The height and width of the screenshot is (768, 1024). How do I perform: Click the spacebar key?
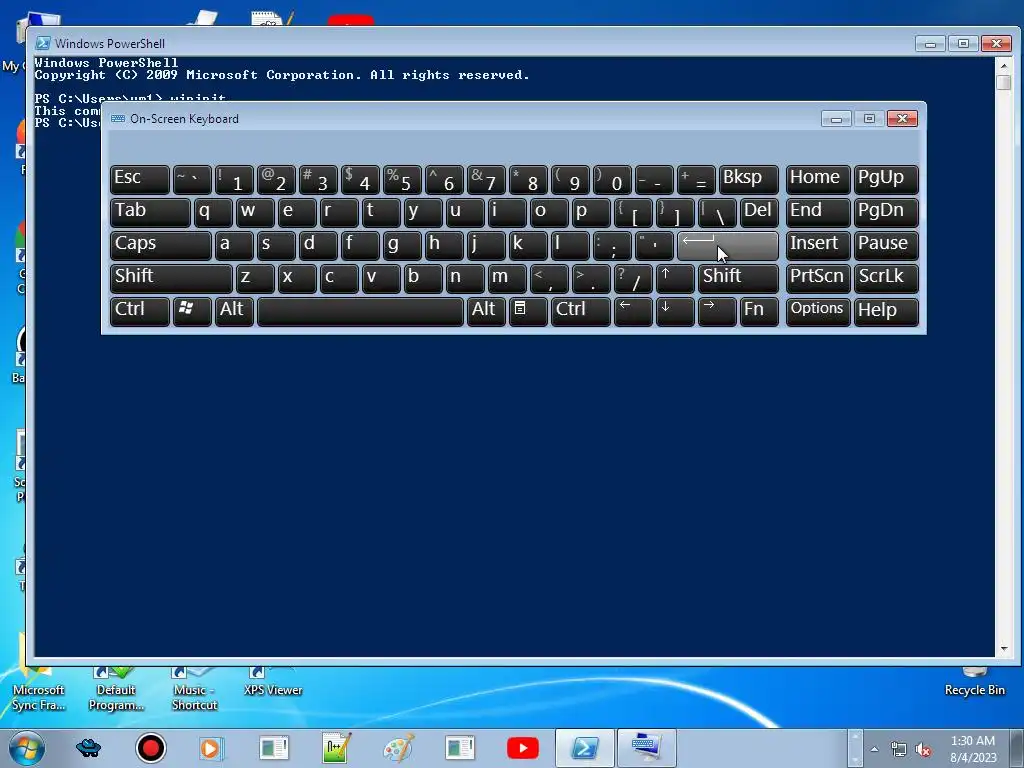click(360, 311)
